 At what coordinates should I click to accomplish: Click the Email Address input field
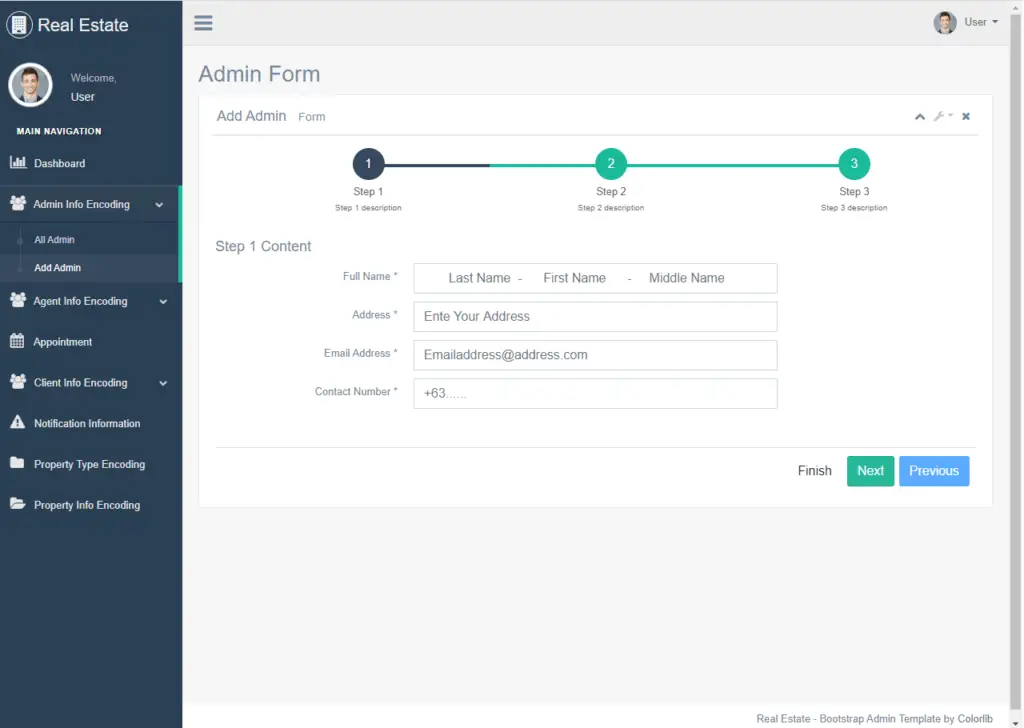click(x=595, y=355)
